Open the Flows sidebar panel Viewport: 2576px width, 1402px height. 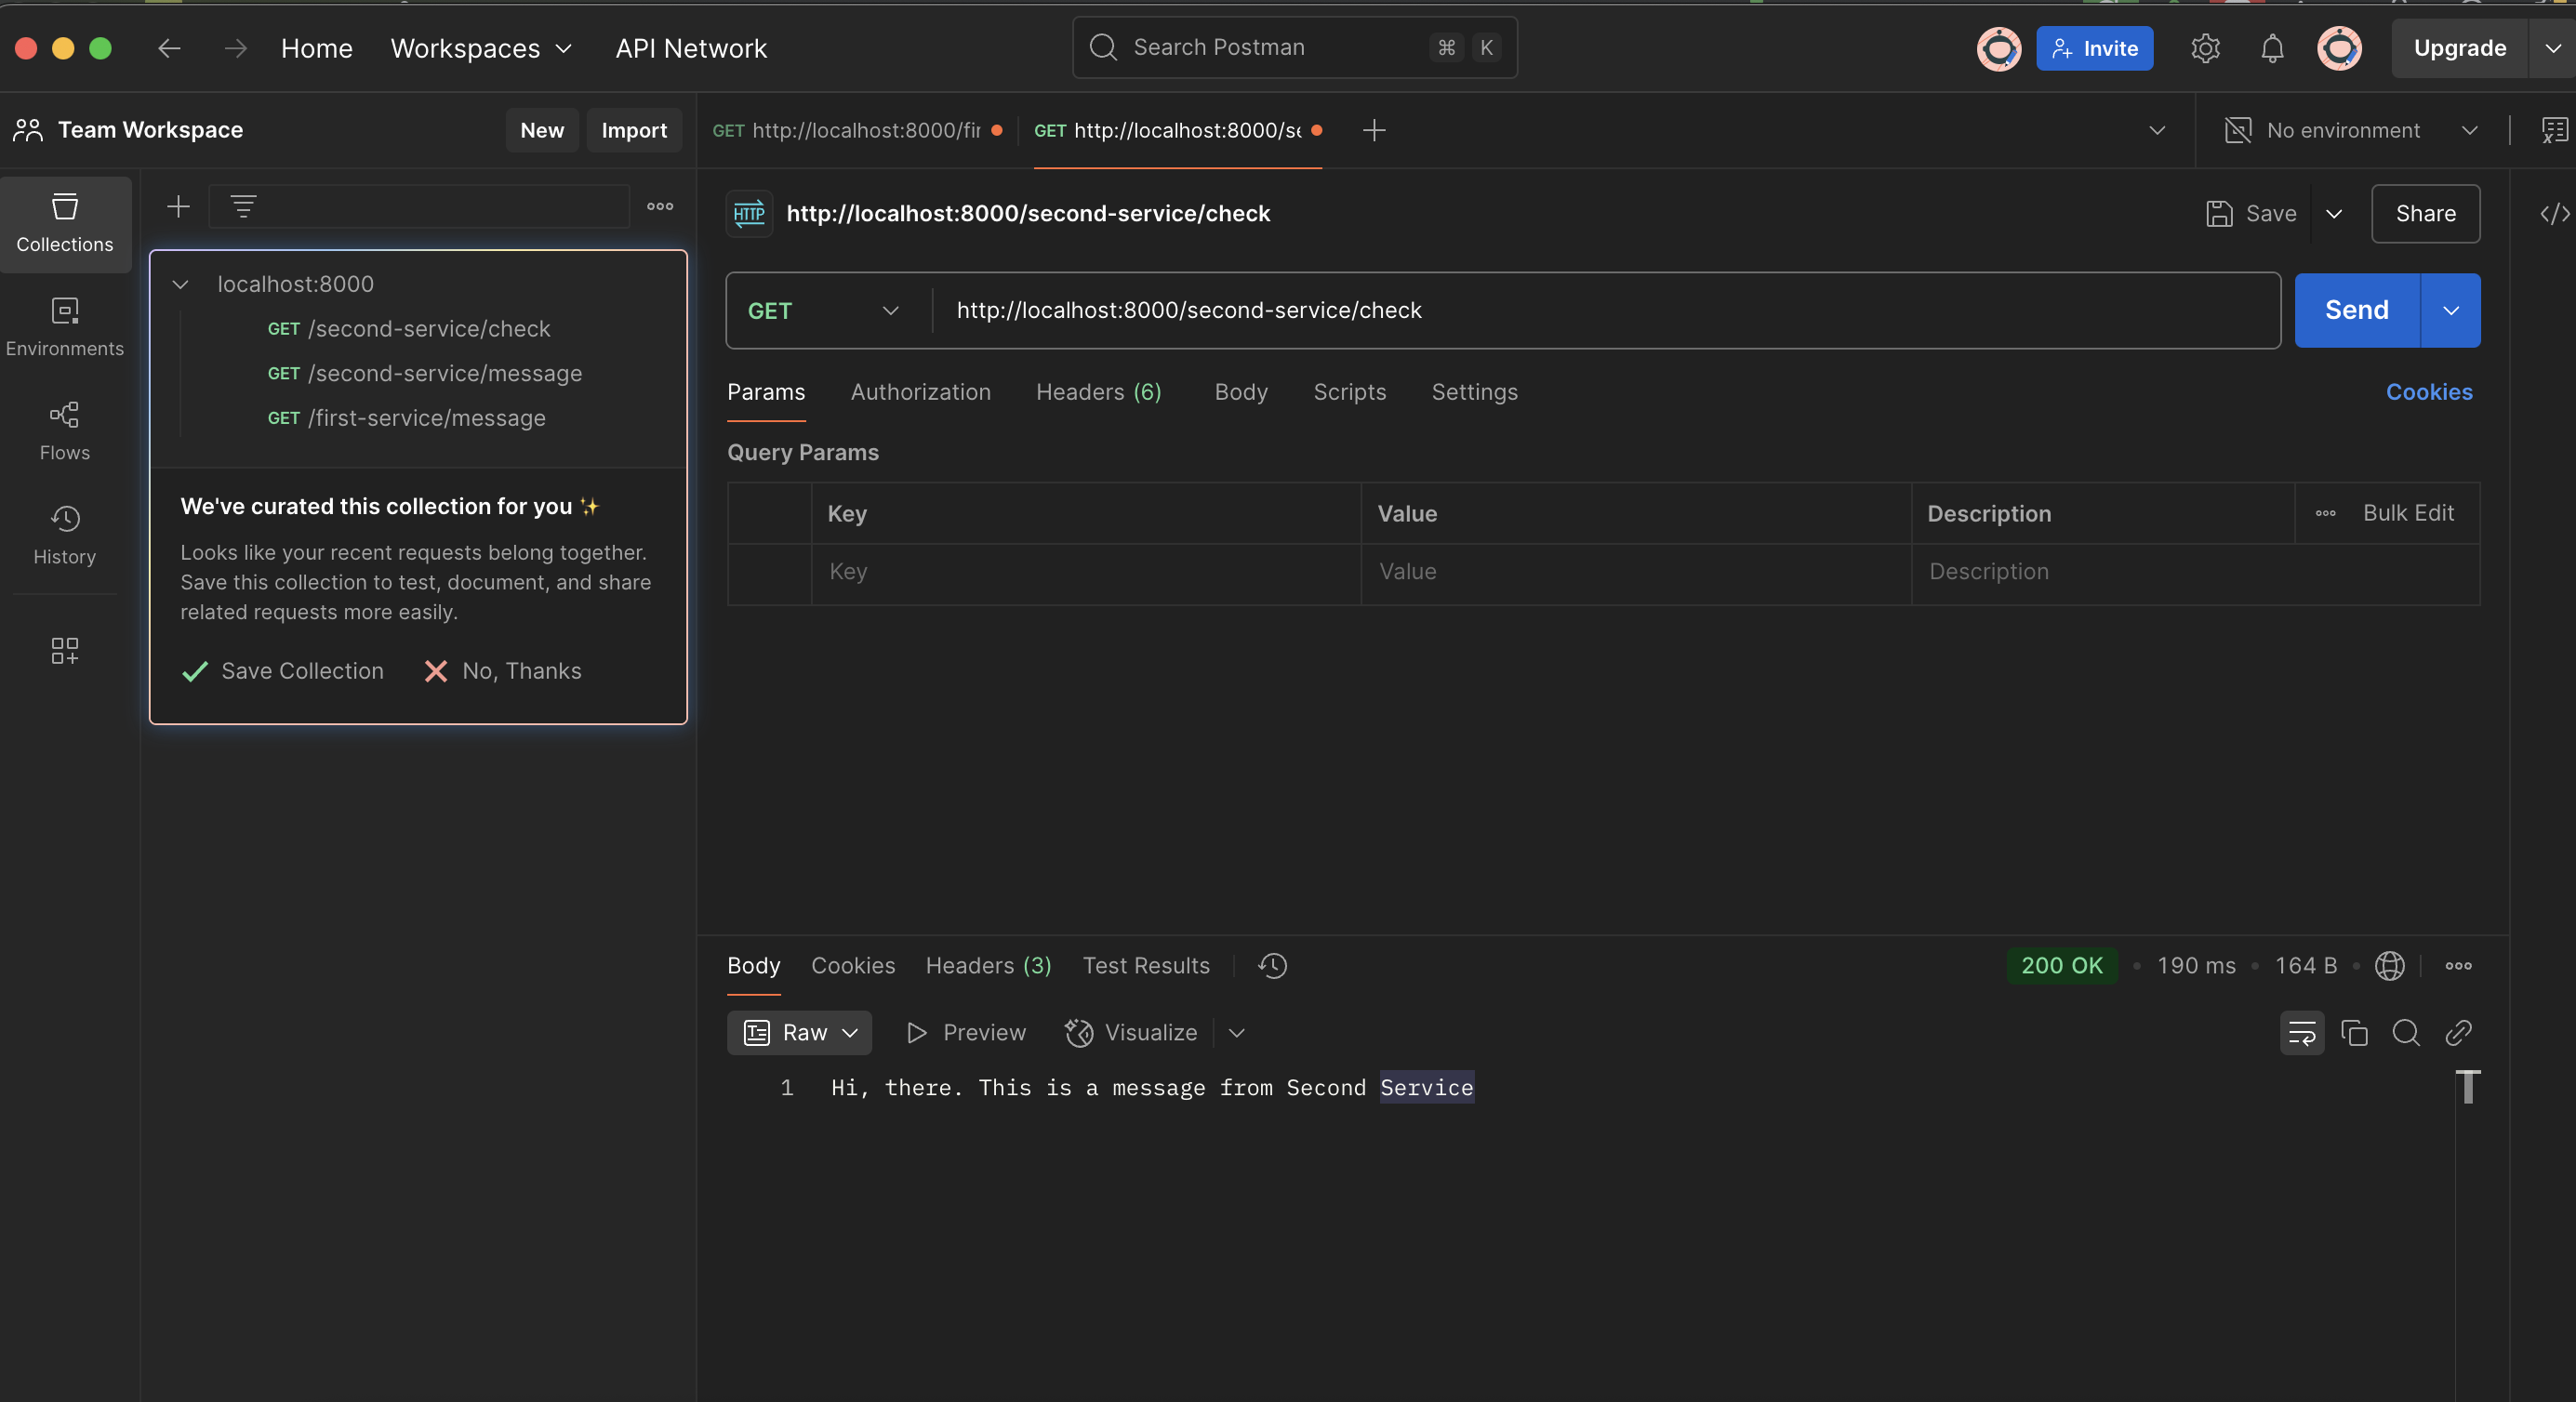[x=65, y=431]
